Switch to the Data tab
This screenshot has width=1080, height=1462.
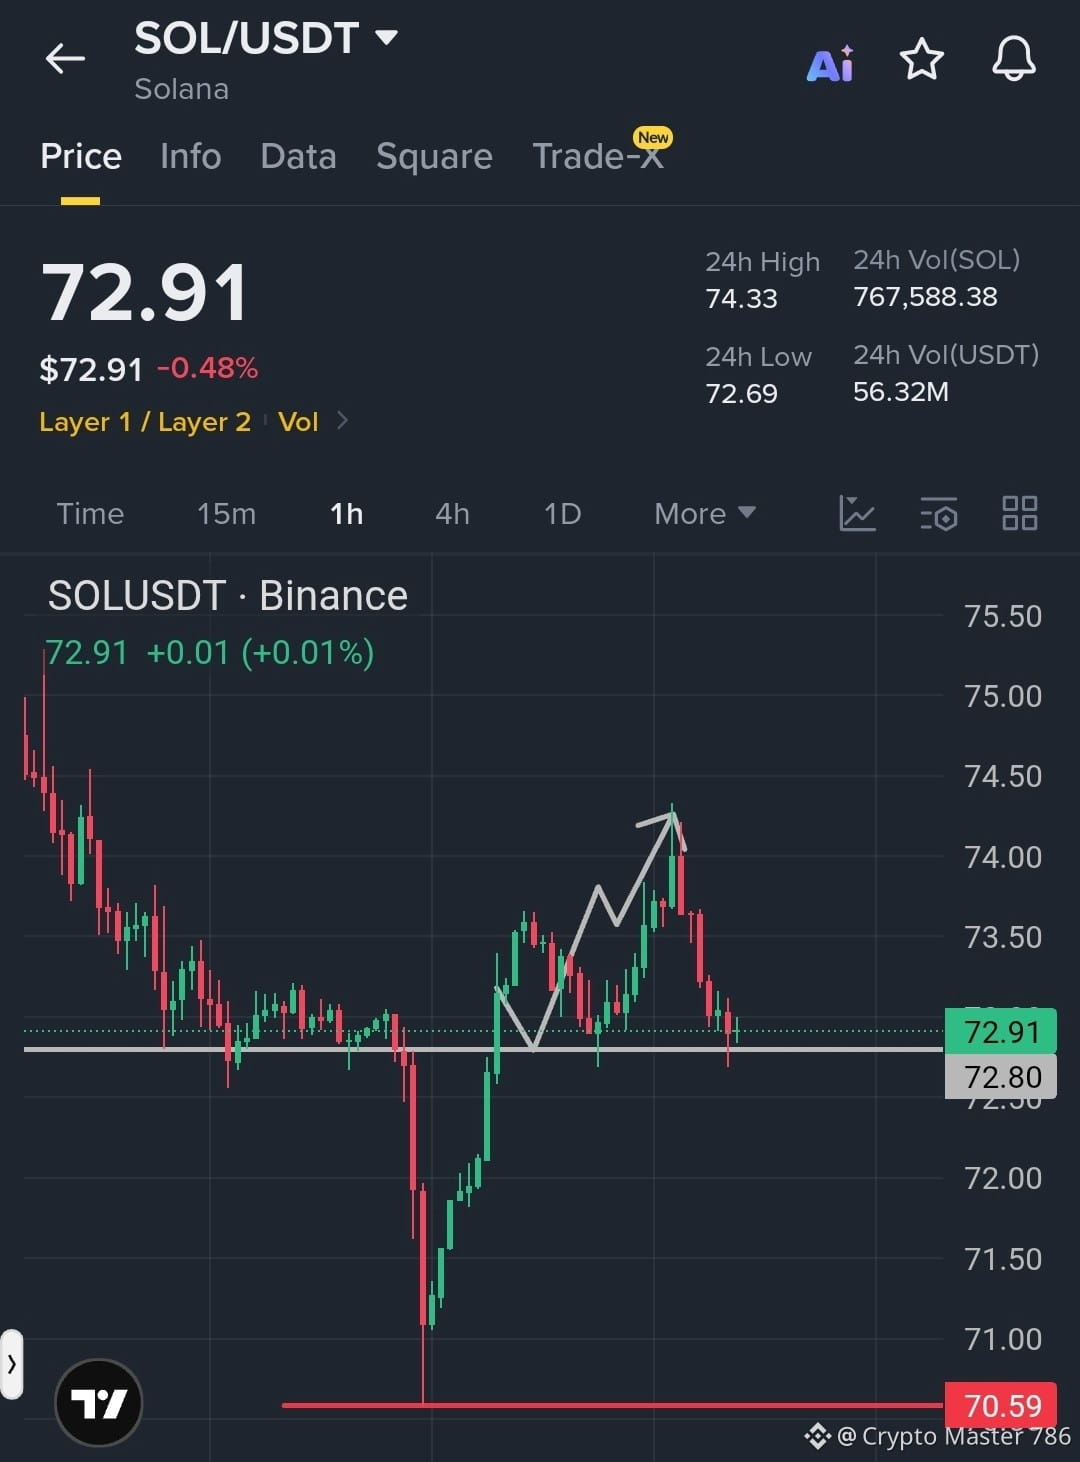click(x=298, y=156)
